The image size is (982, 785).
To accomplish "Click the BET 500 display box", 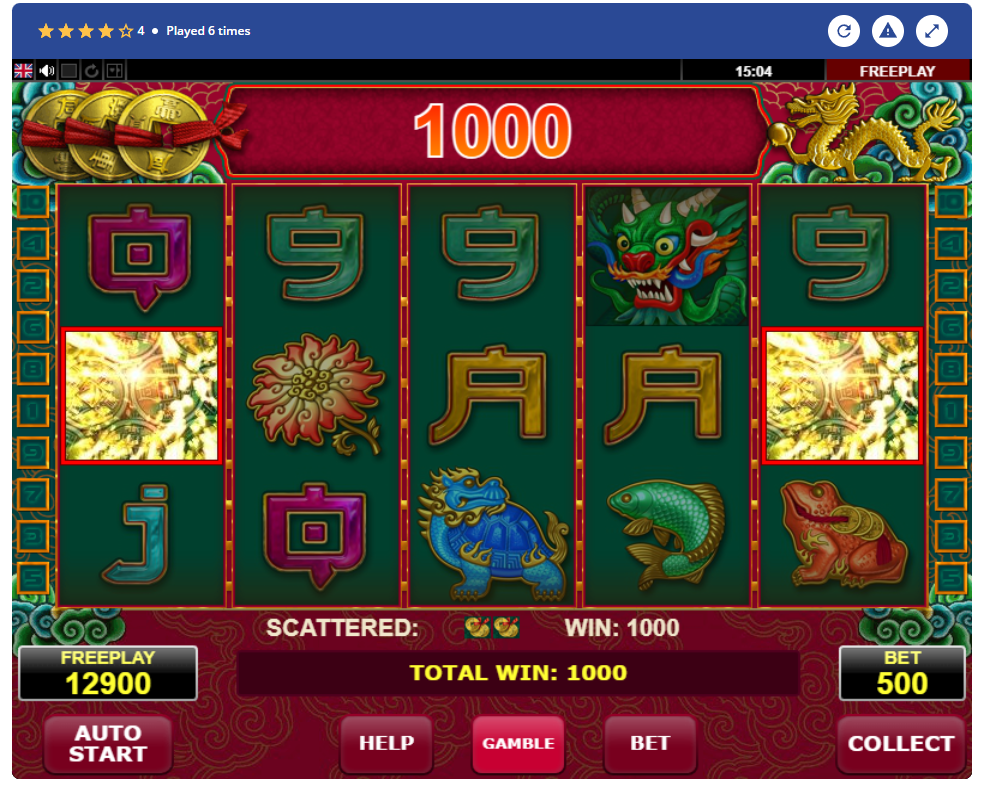I will 902,673.
